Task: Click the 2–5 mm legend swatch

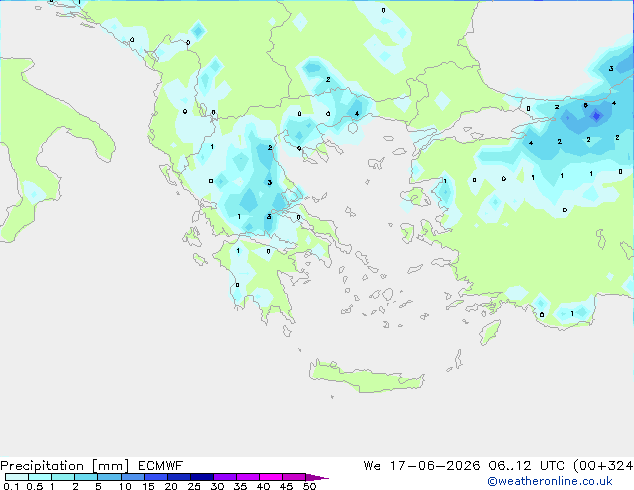Action: click(86, 477)
